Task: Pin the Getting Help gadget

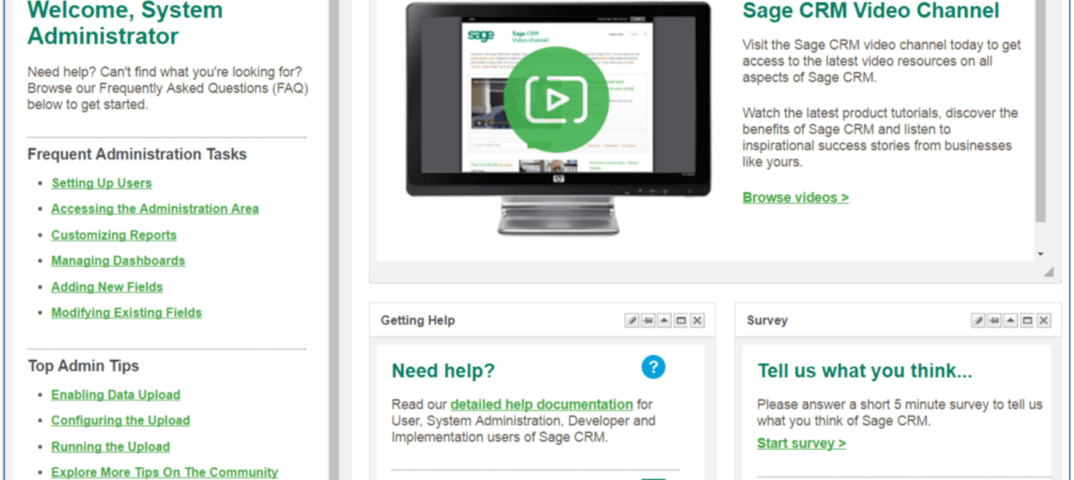Action: click(x=648, y=320)
